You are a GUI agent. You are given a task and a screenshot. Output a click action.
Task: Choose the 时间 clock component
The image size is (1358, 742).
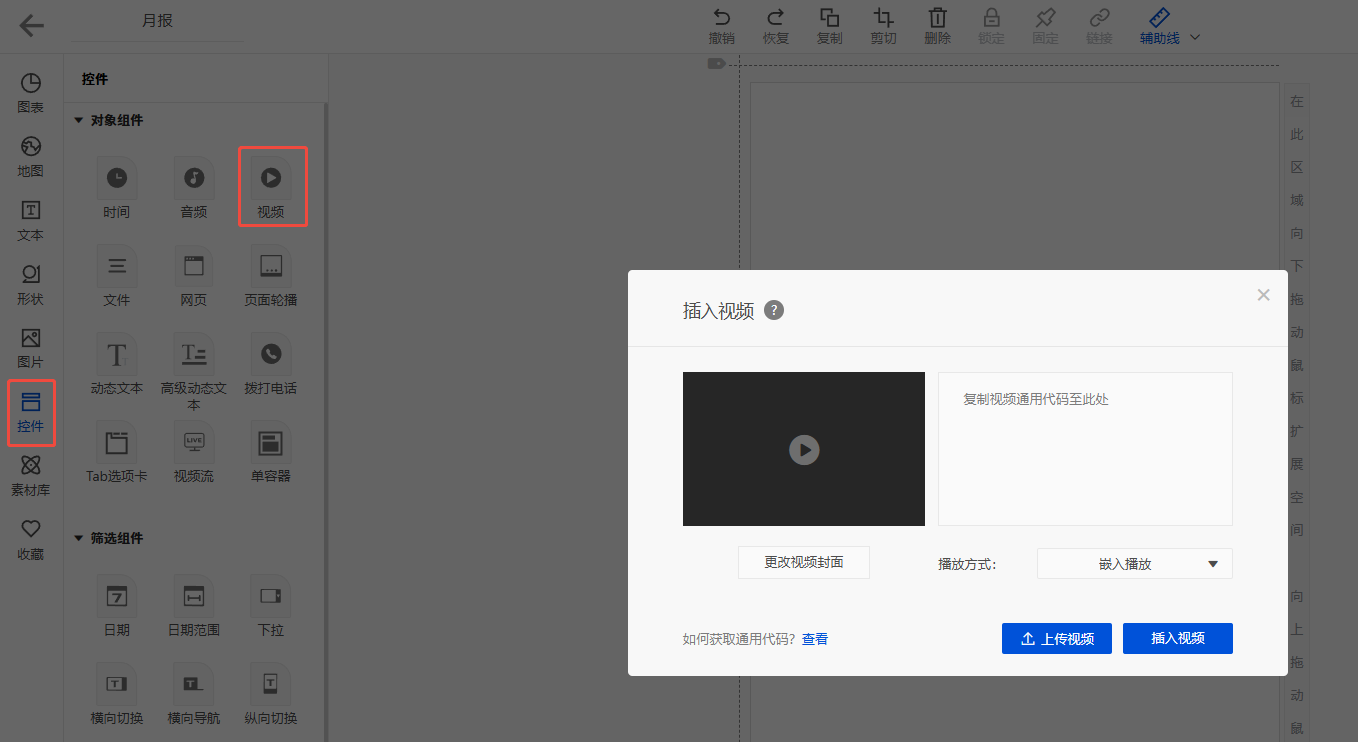[x=116, y=178]
